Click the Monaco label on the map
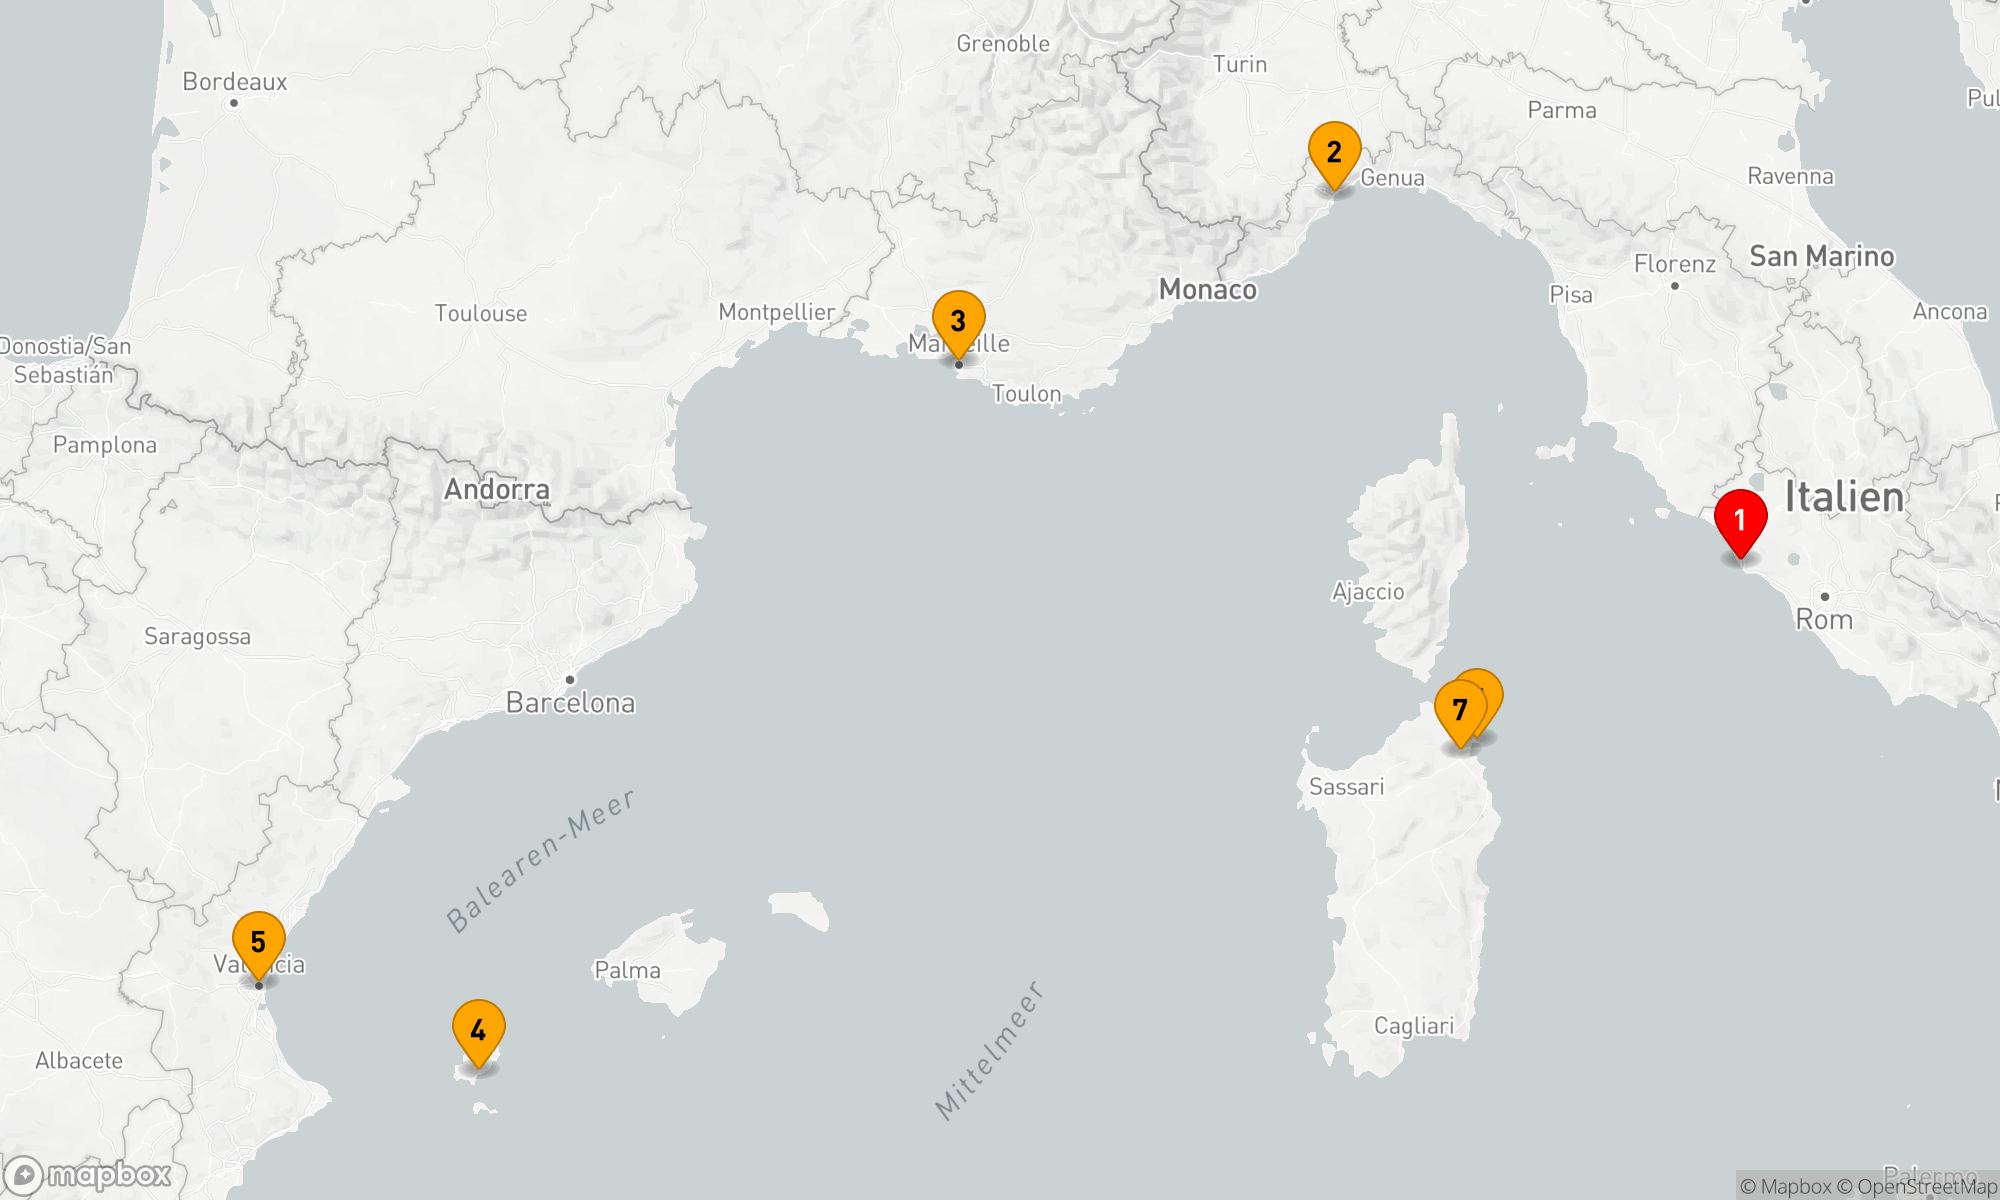Viewport: 2000px width, 1200px height. coord(1207,290)
